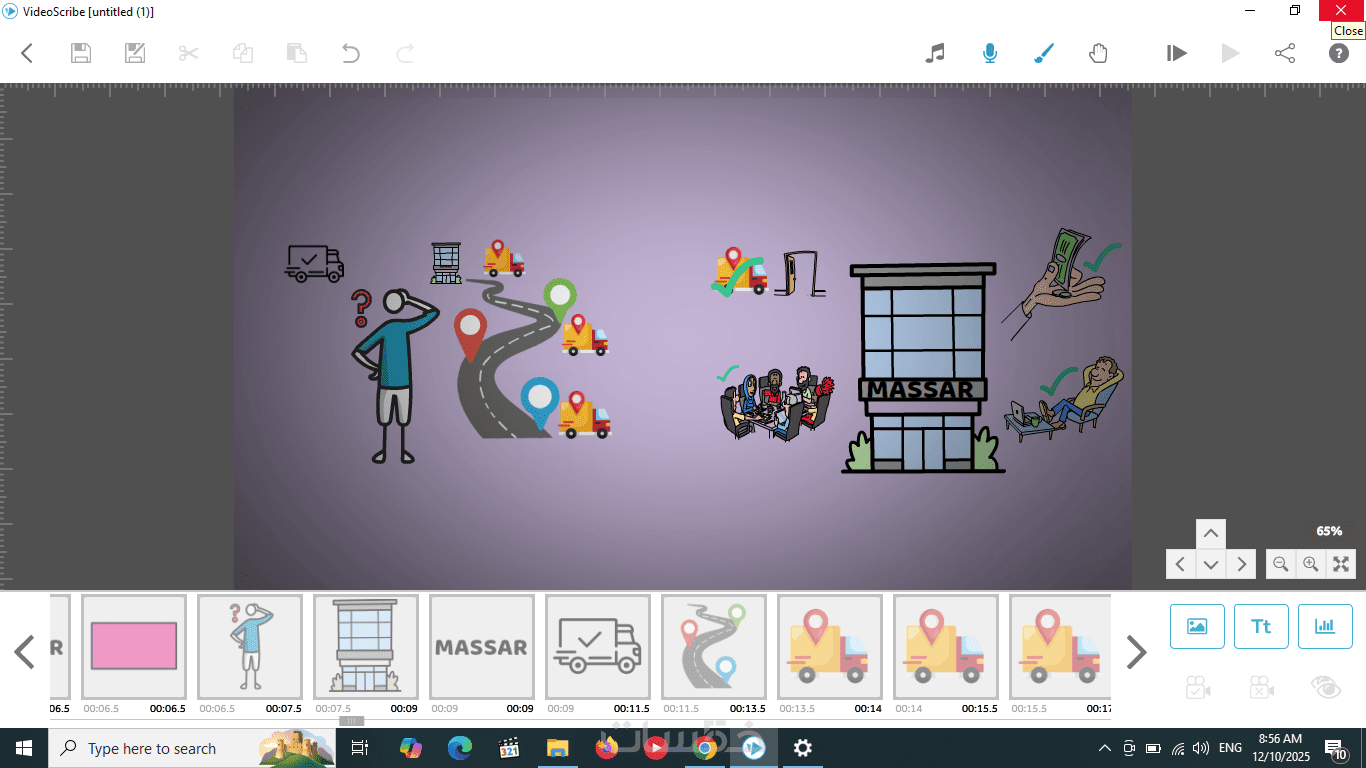Copy the selected element

point(242,53)
